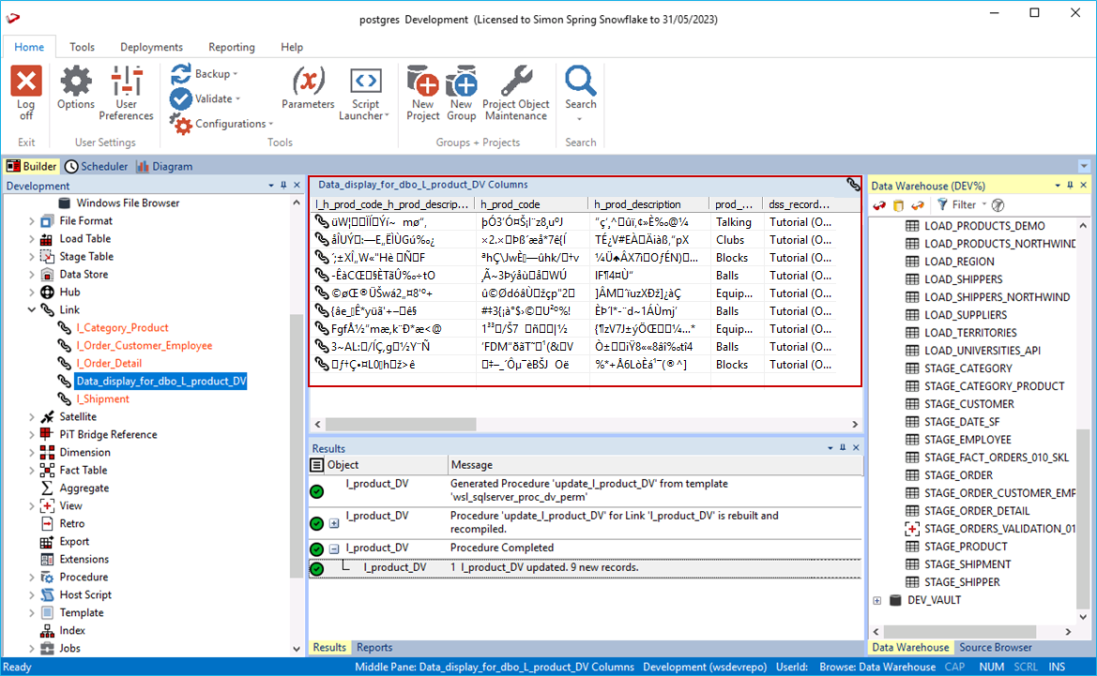Expand the DEV_VAULT node
The width and height of the screenshot is (1097, 676).
coord(877,601)
